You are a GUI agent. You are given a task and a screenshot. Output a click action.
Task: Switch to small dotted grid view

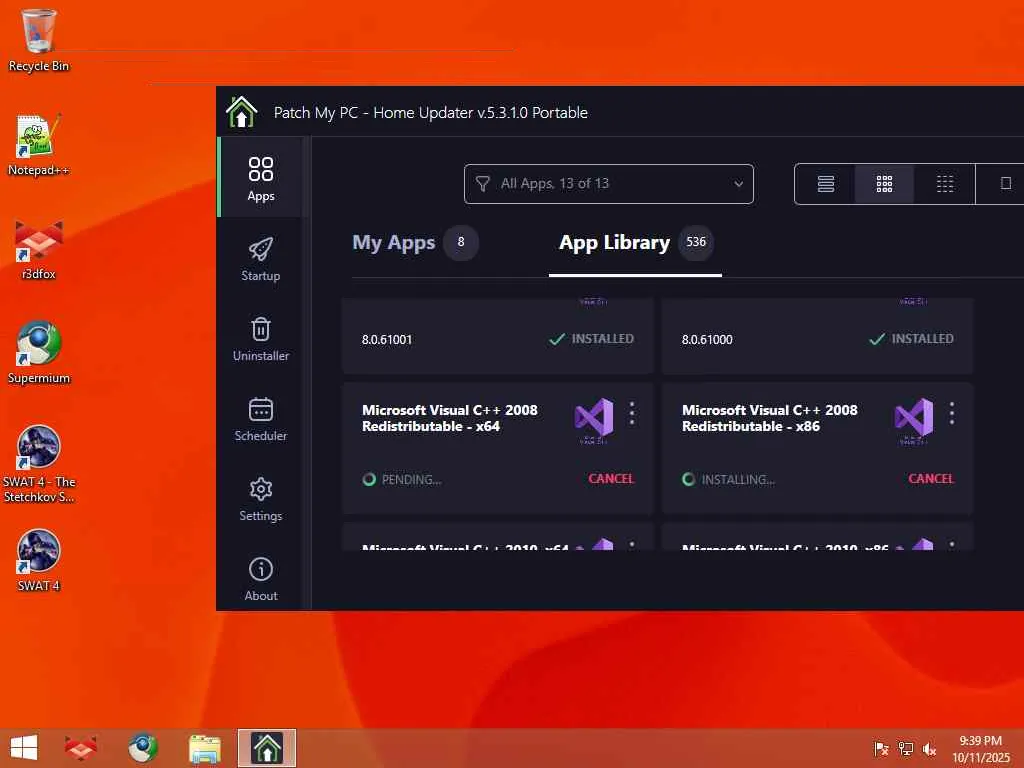[x=944, y=184]
